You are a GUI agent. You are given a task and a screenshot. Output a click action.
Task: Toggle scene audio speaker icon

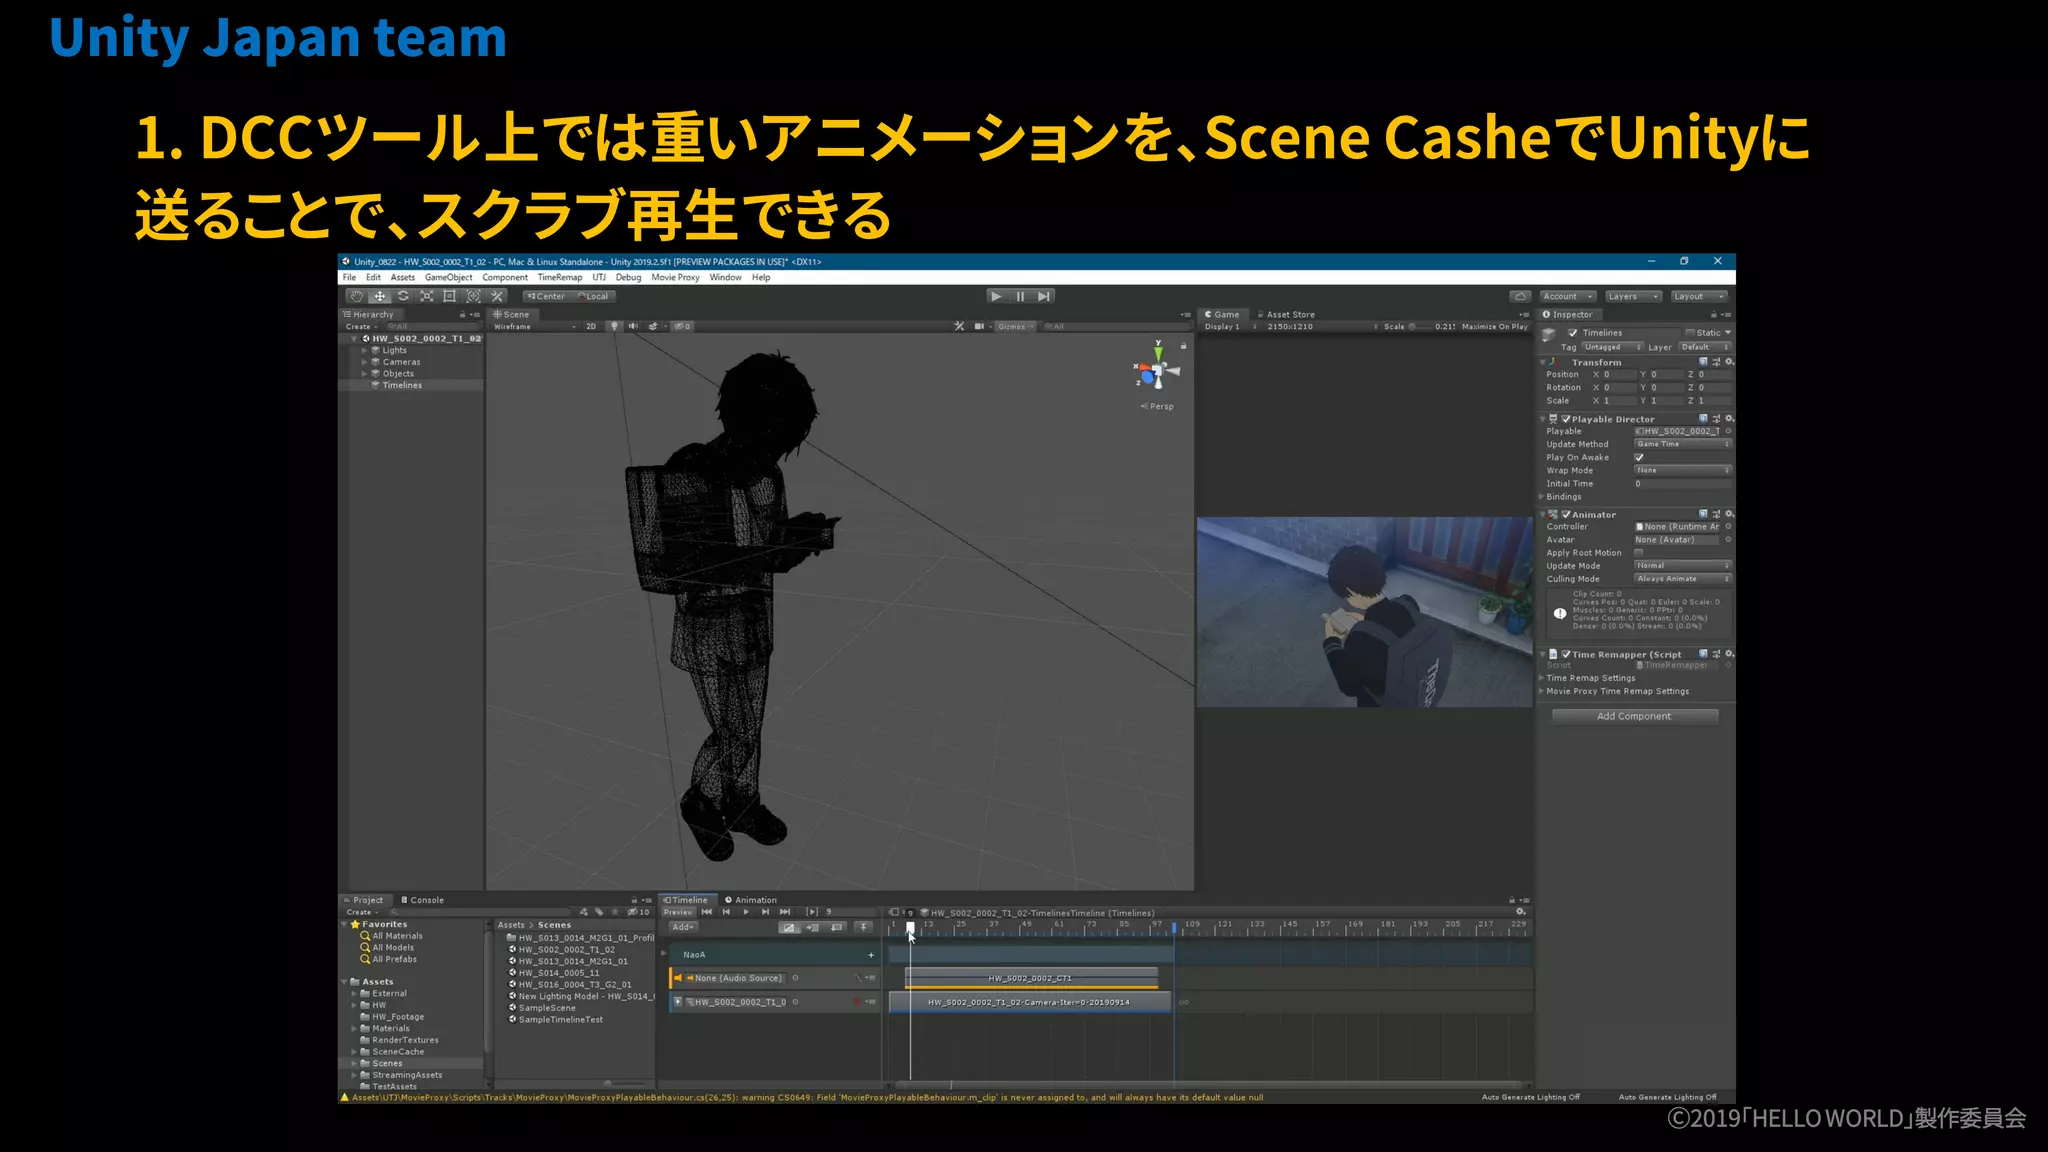(633, 326)
